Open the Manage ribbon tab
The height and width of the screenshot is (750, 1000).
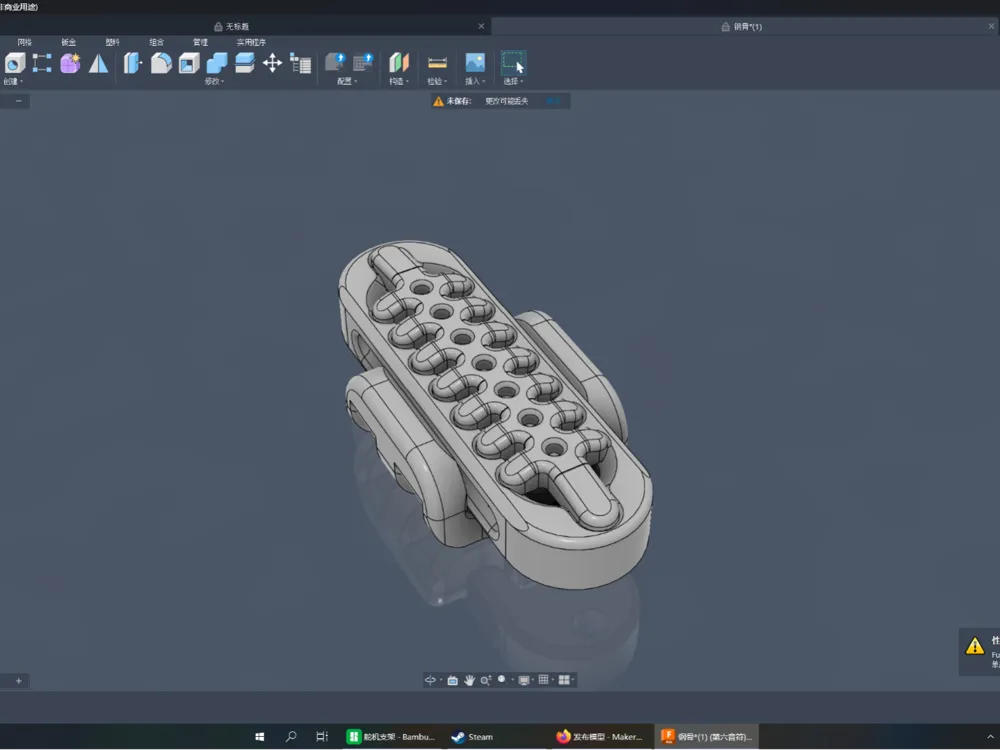click(198, 42)
